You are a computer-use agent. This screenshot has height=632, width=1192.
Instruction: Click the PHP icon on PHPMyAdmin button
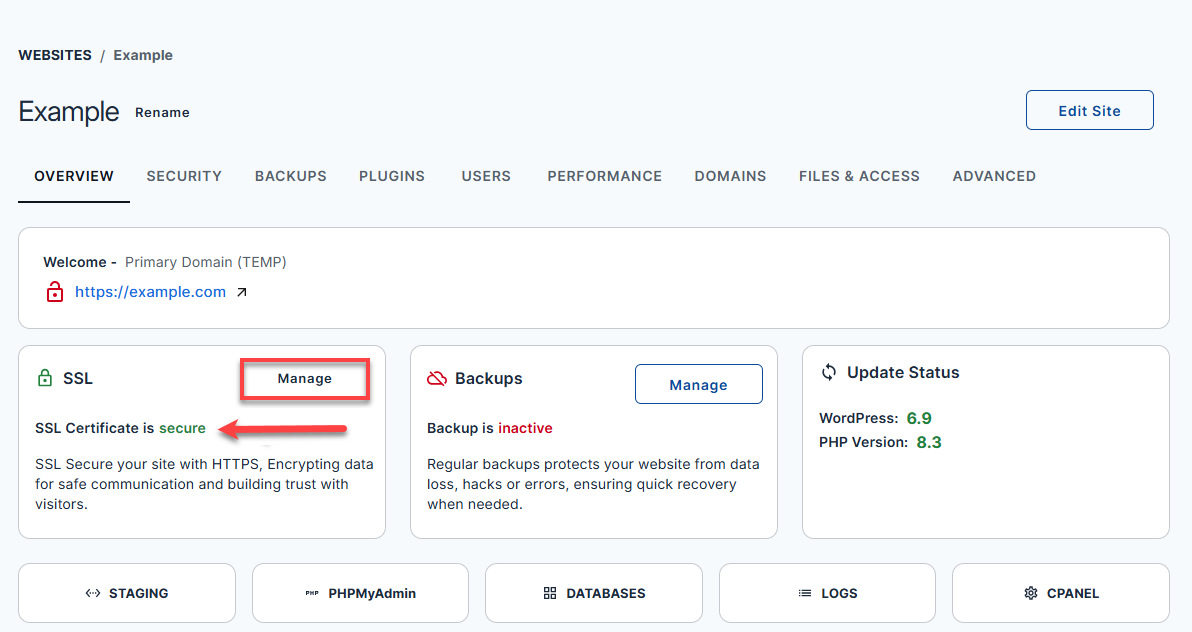312,593
